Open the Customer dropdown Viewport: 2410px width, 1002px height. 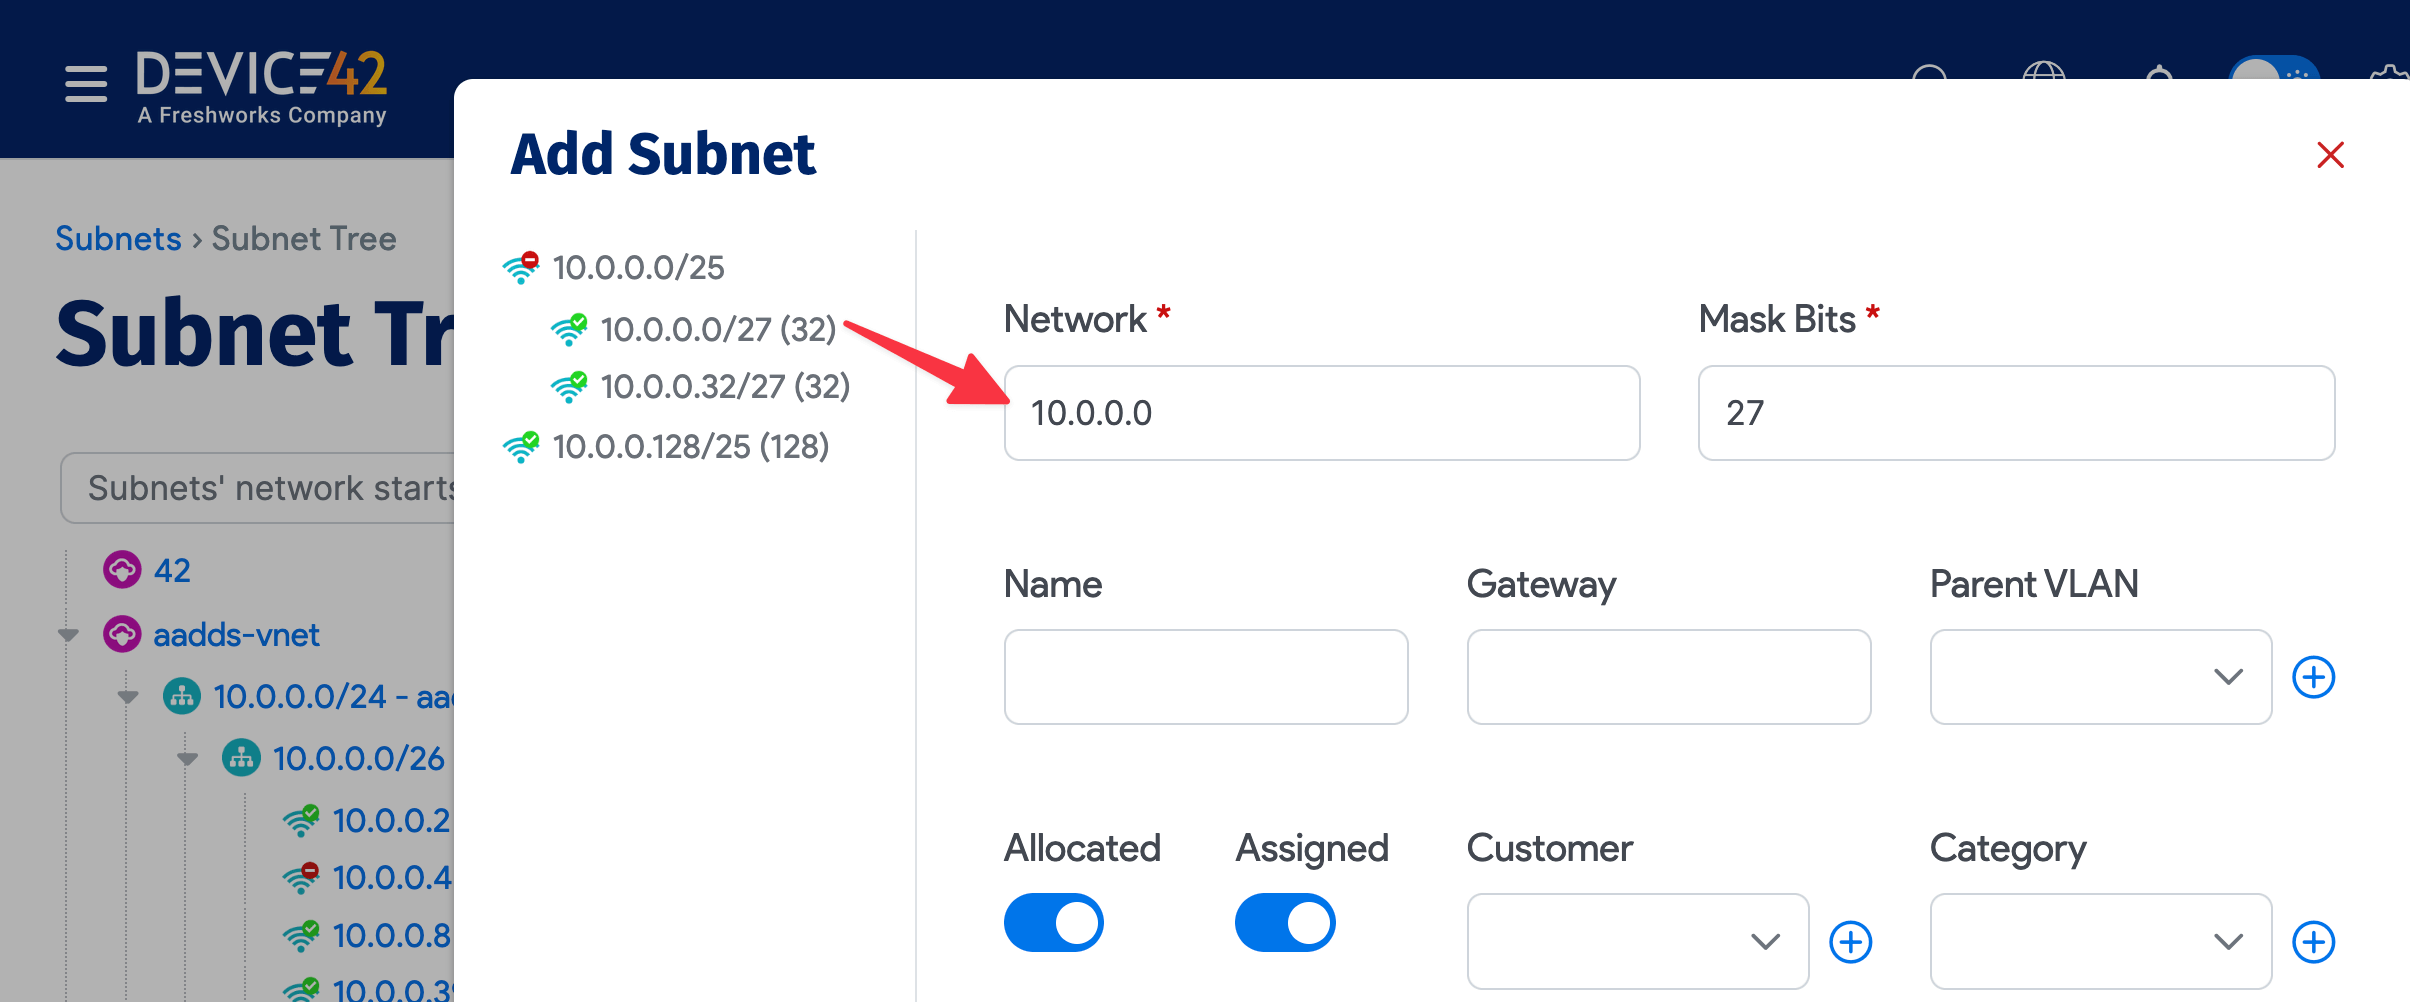tap(1637, 941)
